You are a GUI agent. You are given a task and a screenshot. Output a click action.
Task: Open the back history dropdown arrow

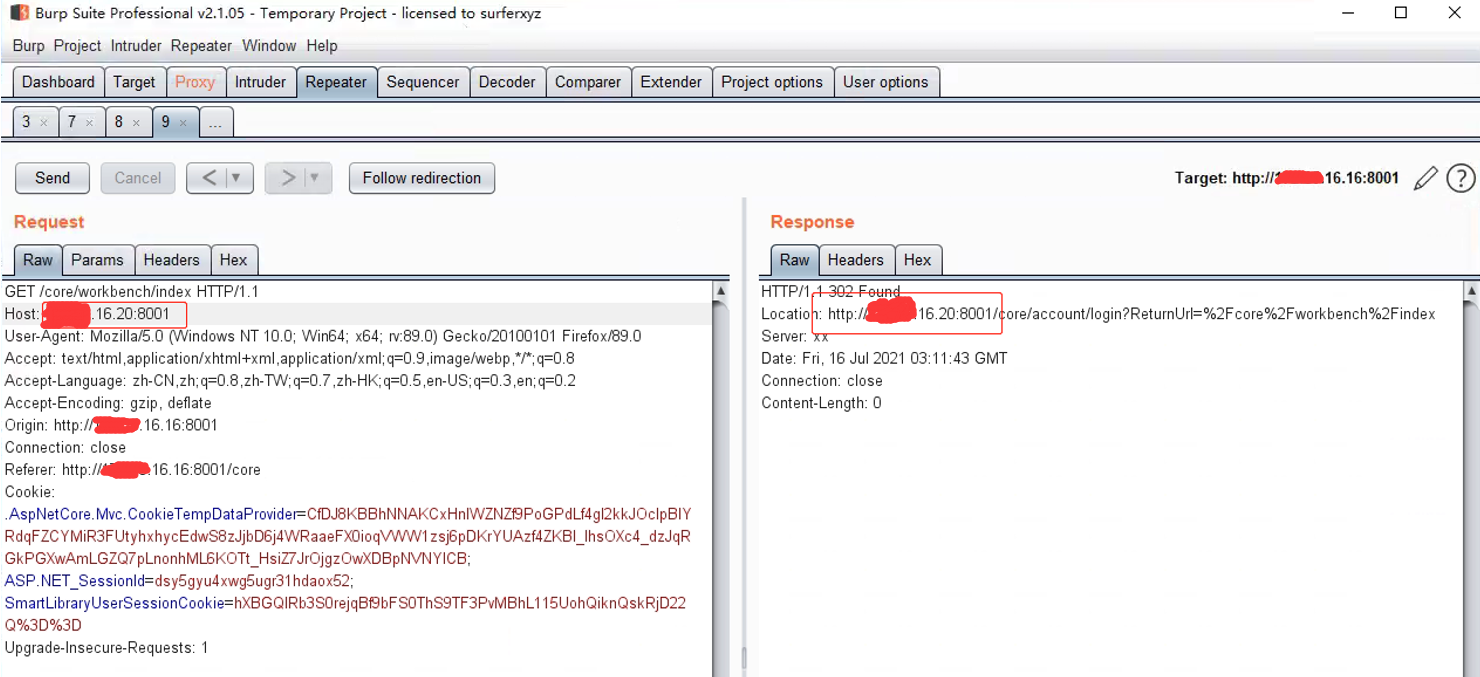(x=237, y=178)
